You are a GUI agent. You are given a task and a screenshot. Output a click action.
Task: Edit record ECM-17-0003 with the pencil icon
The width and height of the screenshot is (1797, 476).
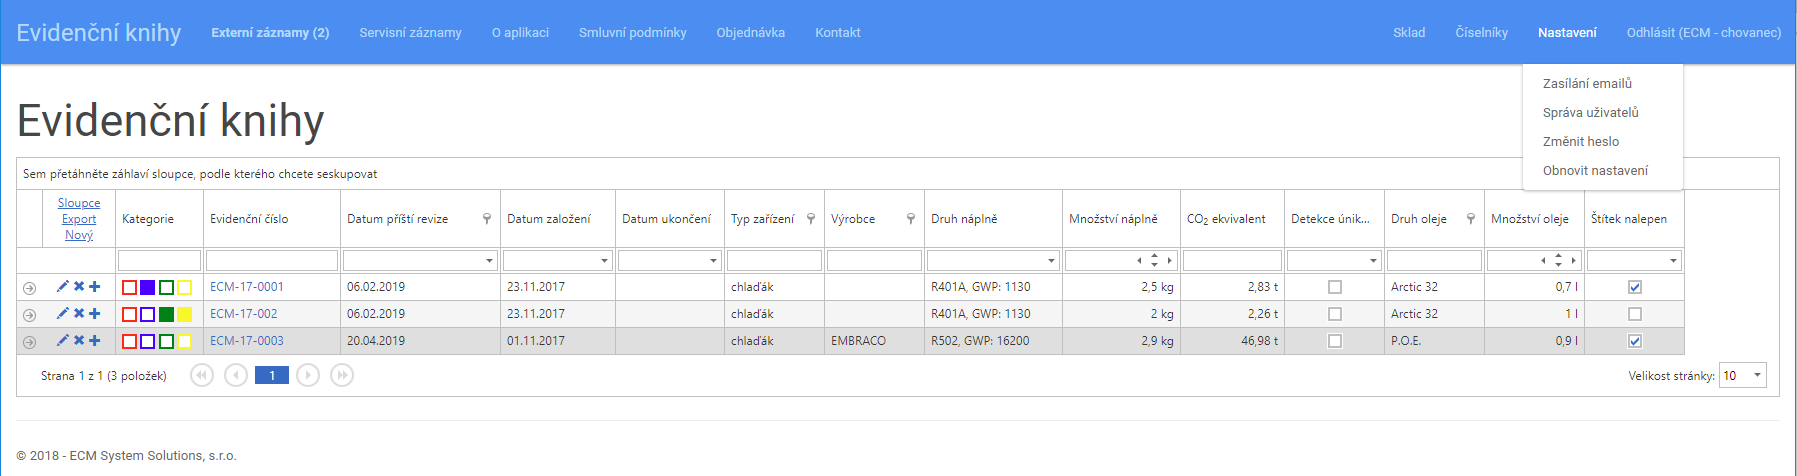[62, 340]
